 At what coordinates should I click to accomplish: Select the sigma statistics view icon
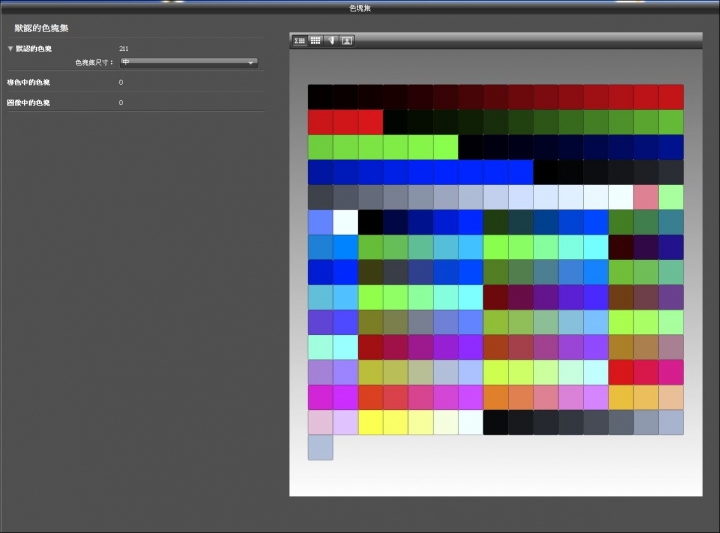pos(300,41)
